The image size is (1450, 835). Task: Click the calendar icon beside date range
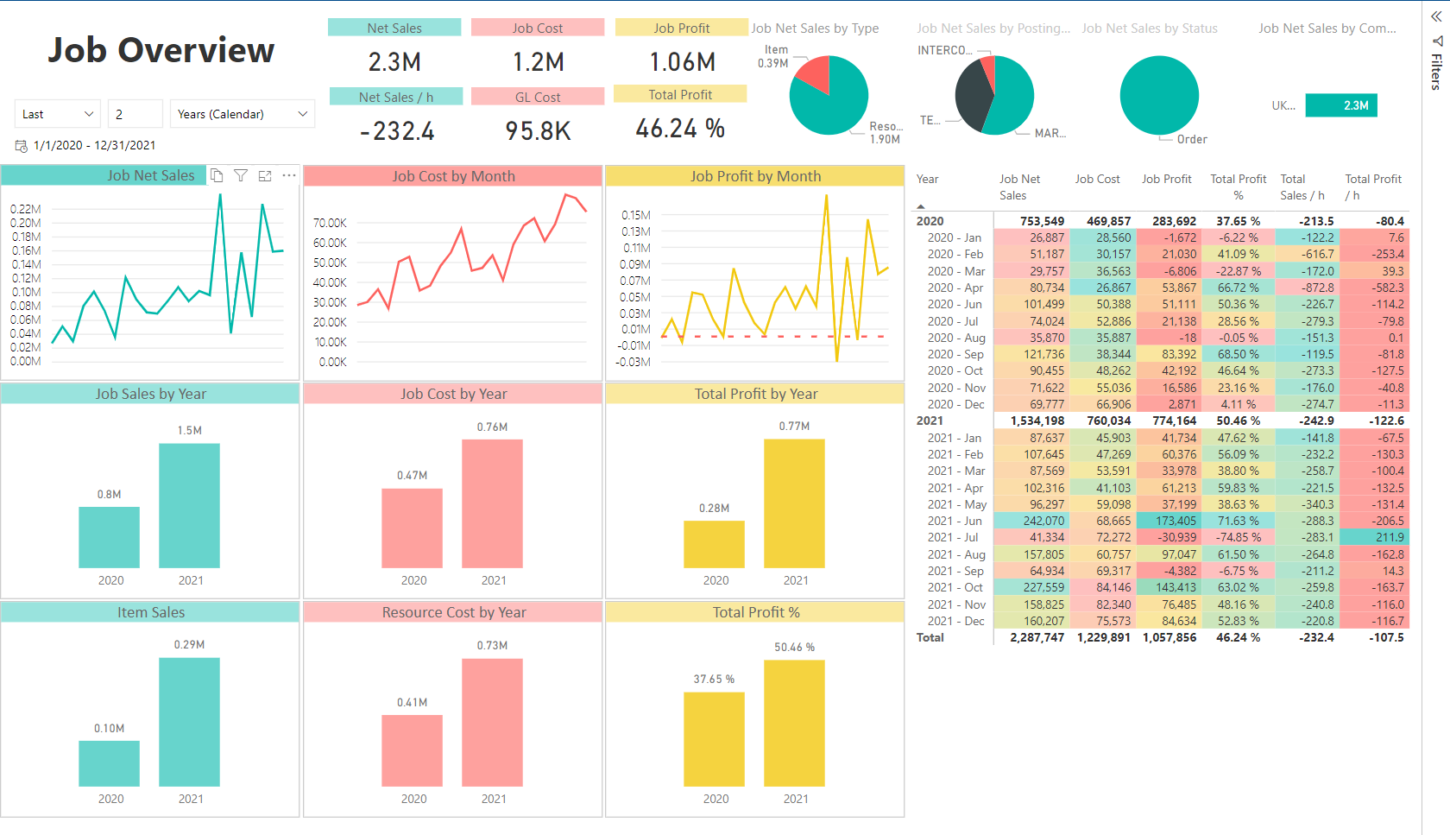[x=21, y=146]
